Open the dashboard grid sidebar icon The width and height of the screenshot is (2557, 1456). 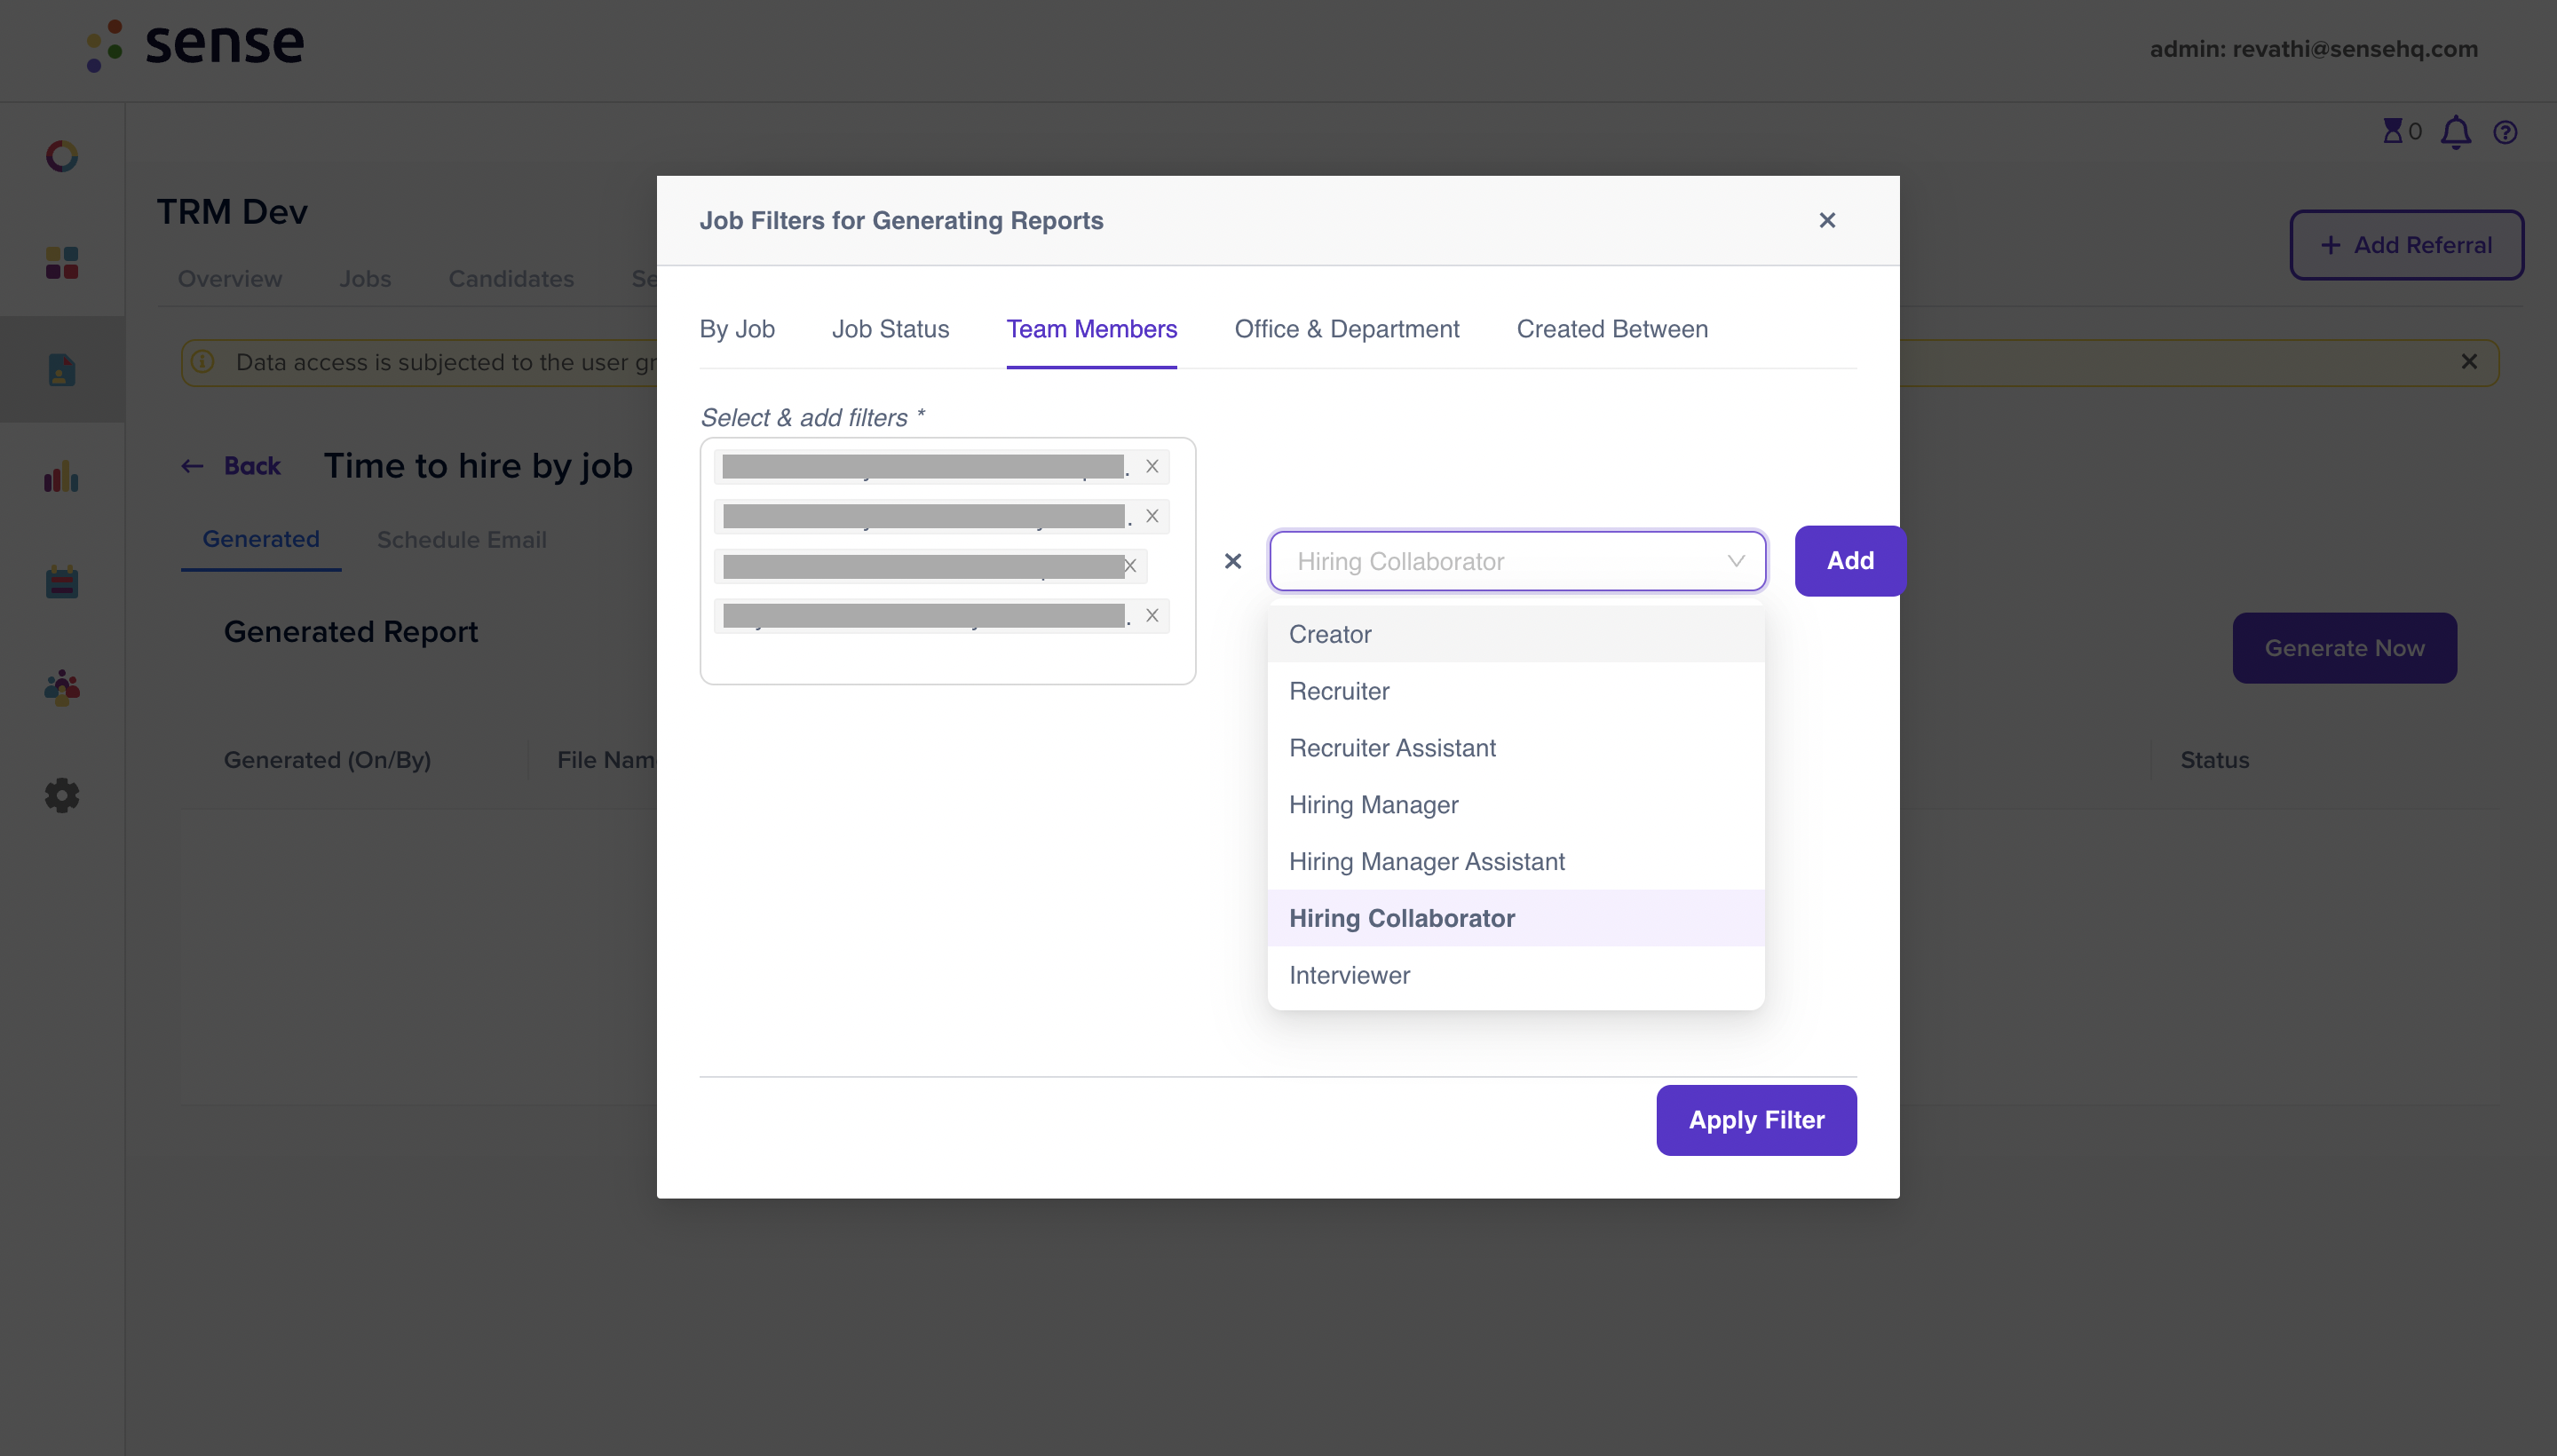tap(62, 263)
